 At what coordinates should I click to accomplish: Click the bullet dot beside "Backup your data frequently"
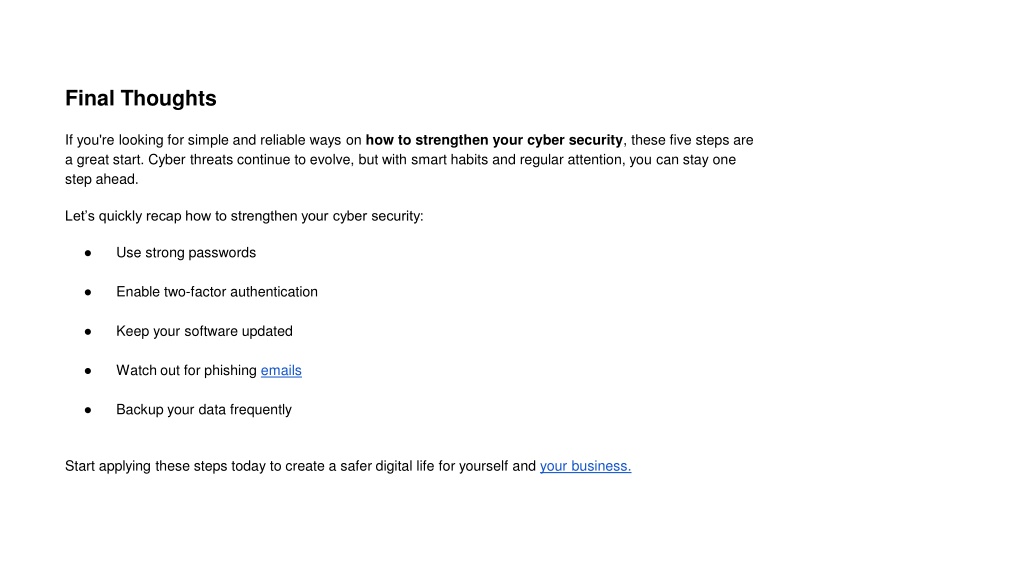88,410
